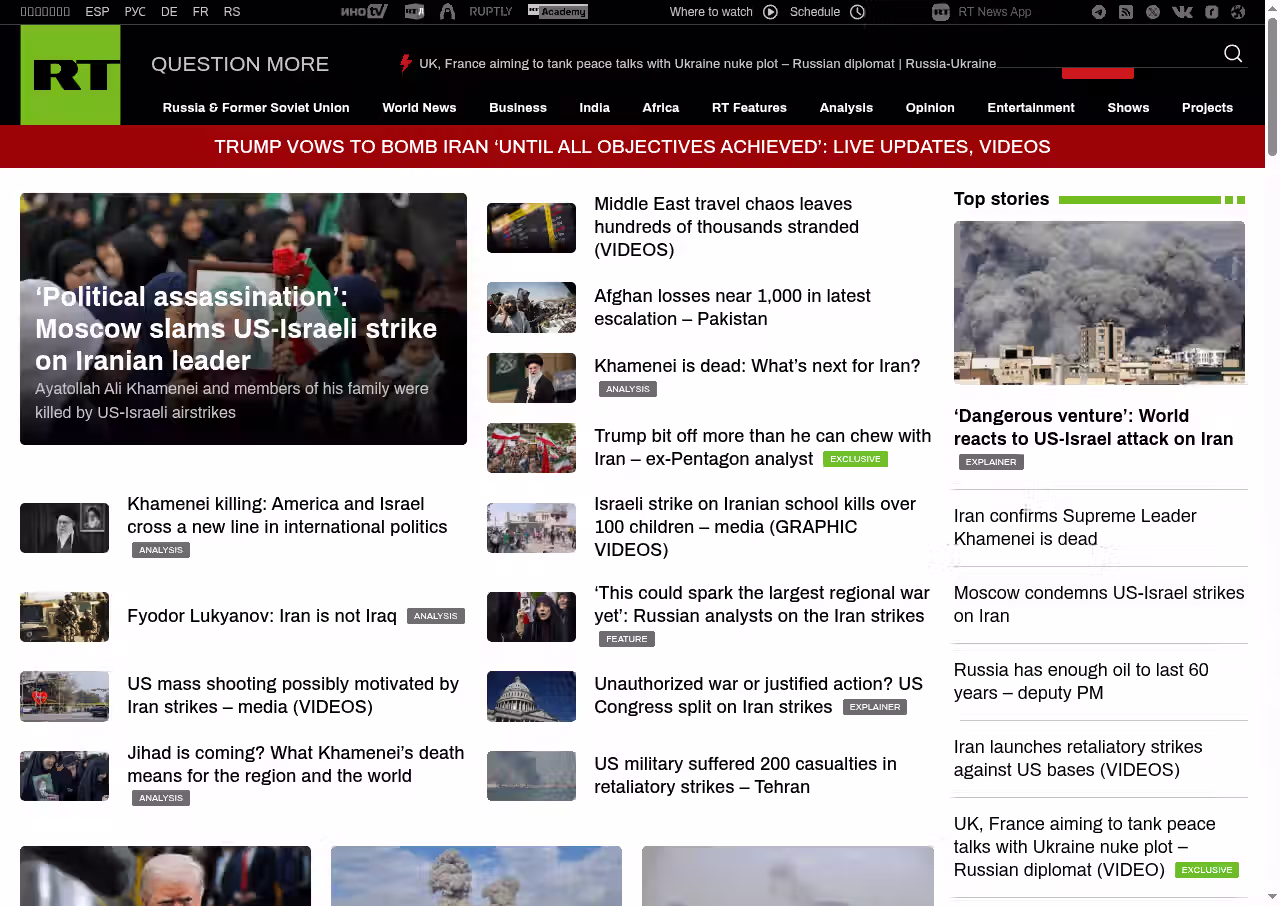This screenshot has width=1280, height=906.
Task: Open the Business section
Action: tap(518, 108)
